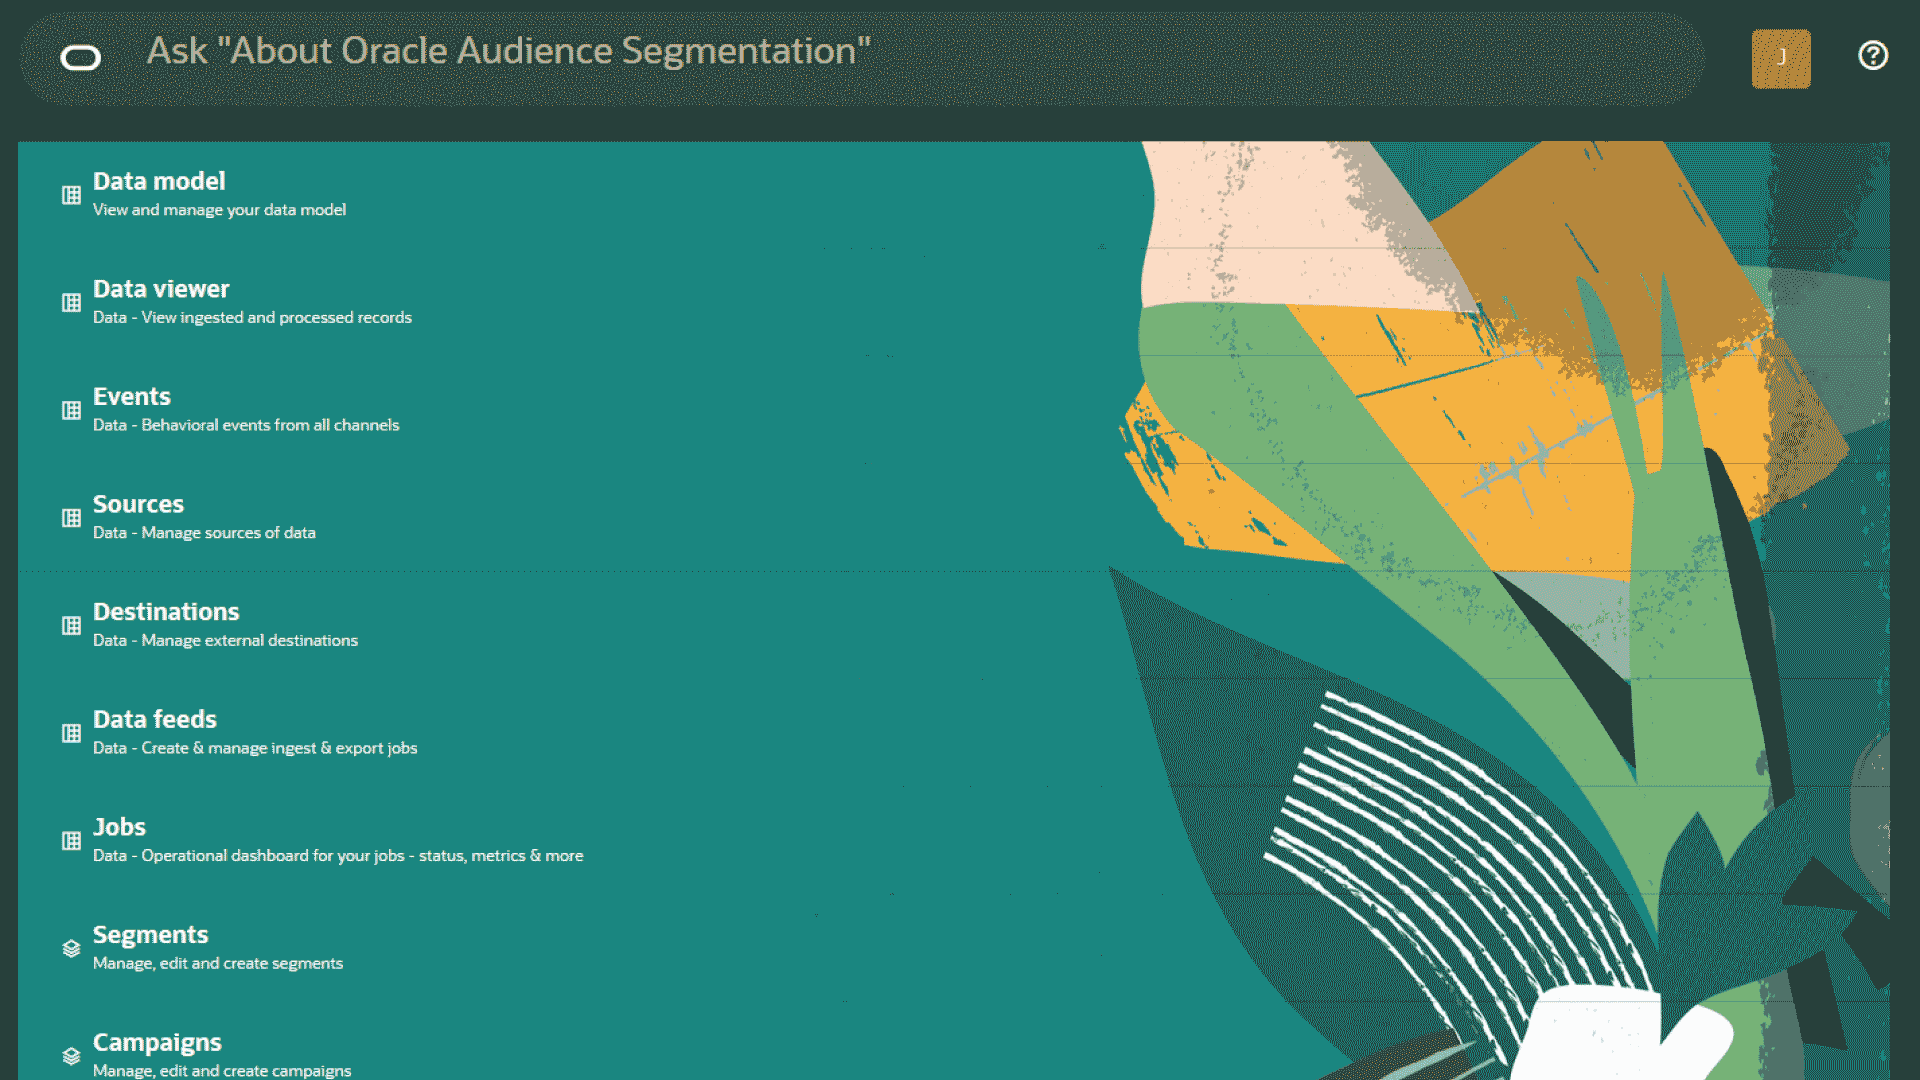The image size is (1920, 1080).
Task: Click 'Manage, edit and create segments' text
Action: tap(218, 963)
